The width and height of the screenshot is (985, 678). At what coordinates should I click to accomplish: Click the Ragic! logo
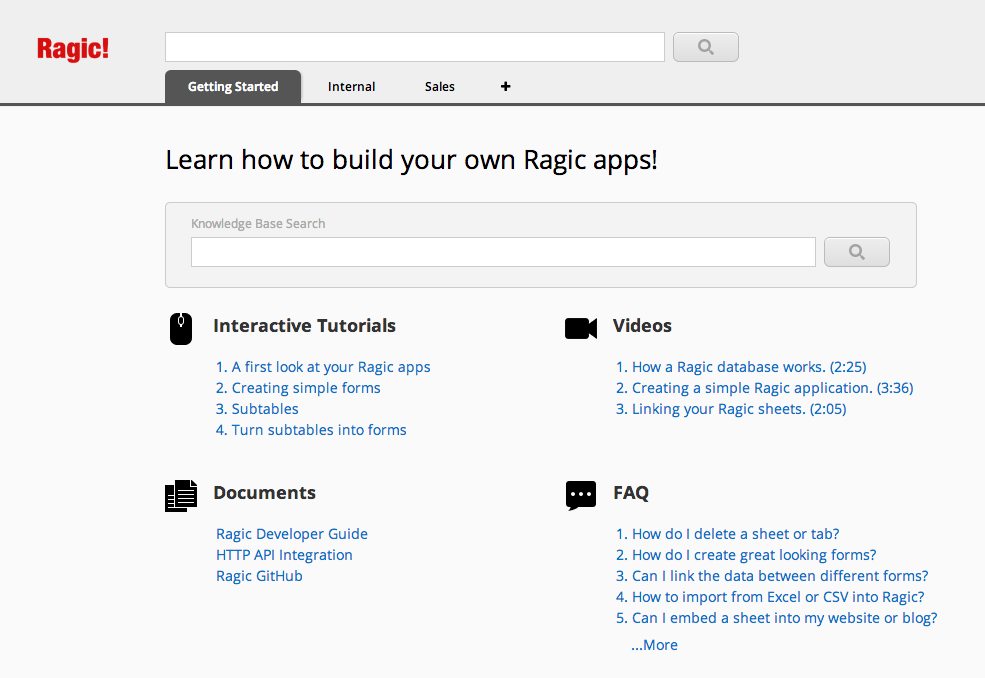click(73, 48)
